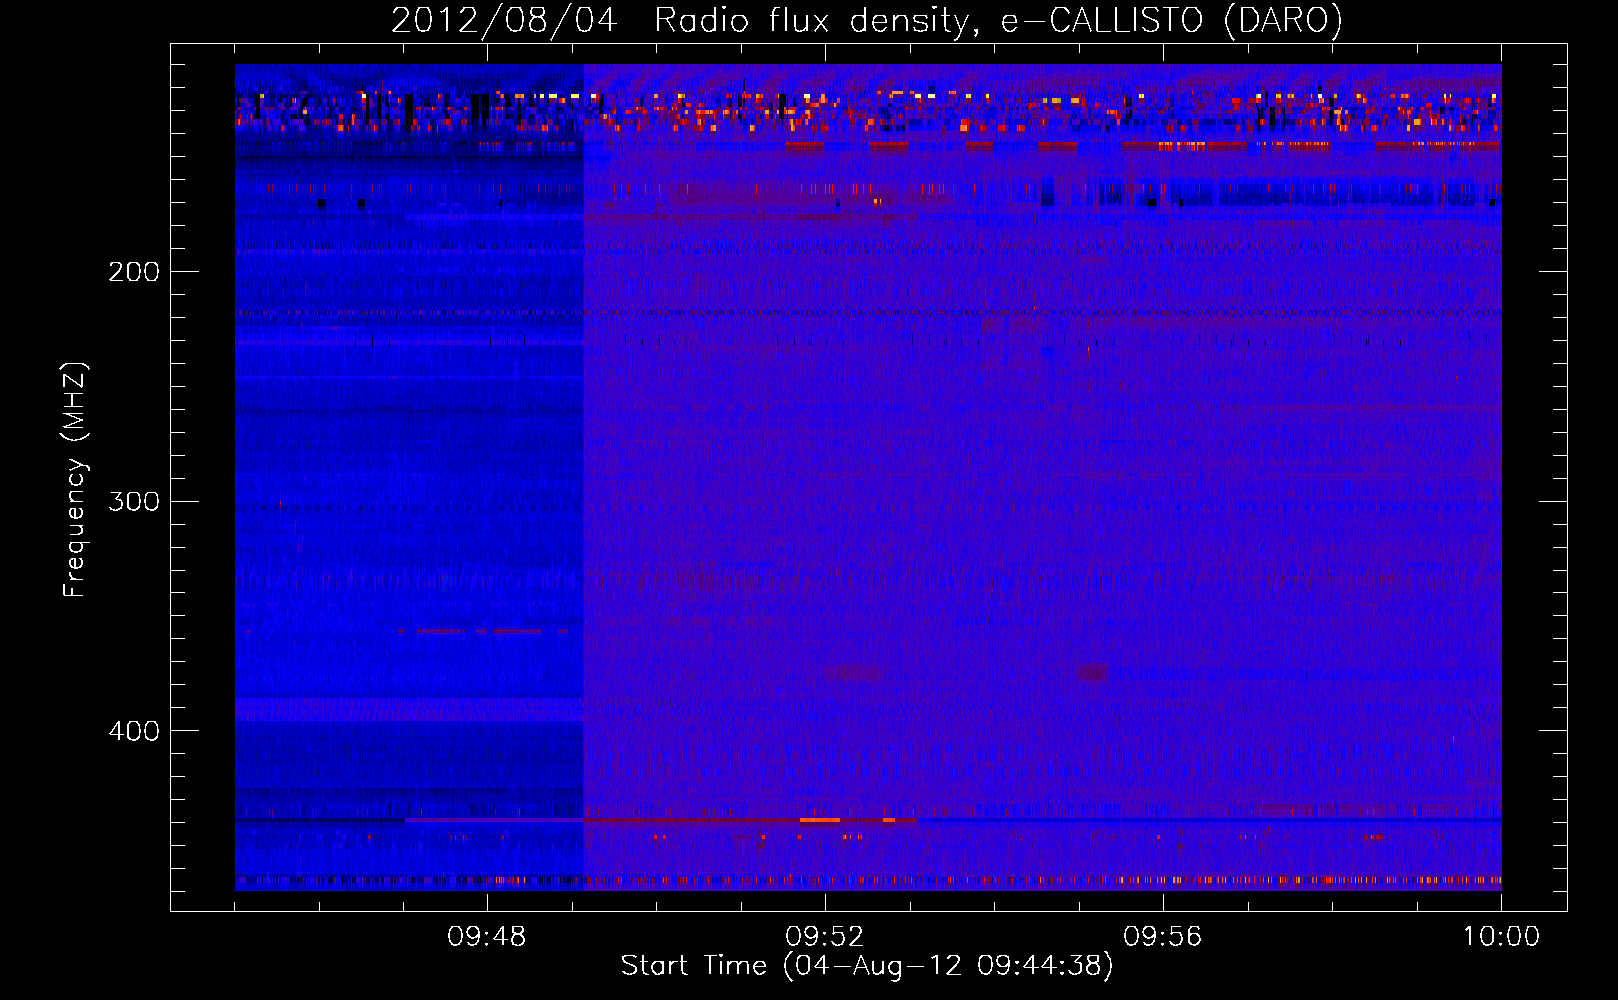Click the '09:48' time tick label
The image size is (1618, 1000).
(487, 937)
